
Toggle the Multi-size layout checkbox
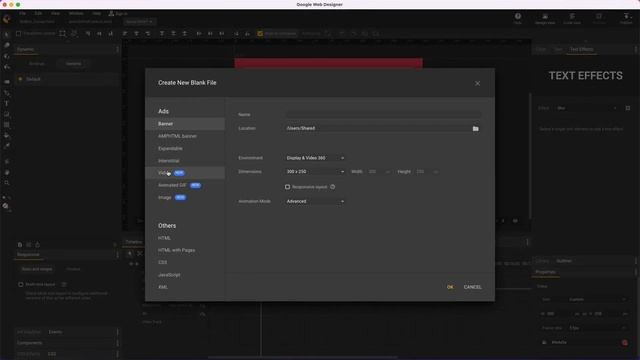[20, 284]
